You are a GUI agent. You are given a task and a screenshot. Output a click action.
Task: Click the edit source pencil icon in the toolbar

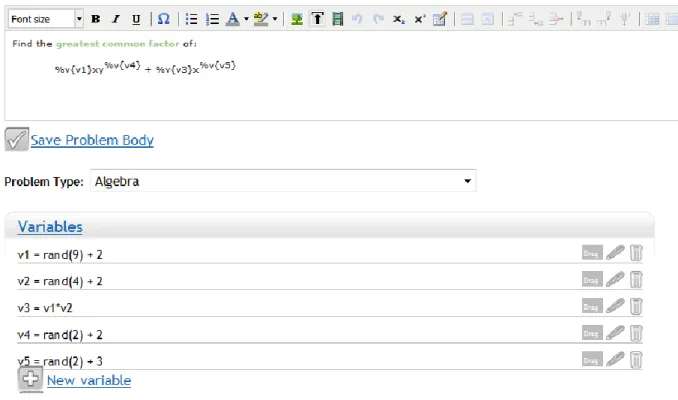tap(440, 19)
